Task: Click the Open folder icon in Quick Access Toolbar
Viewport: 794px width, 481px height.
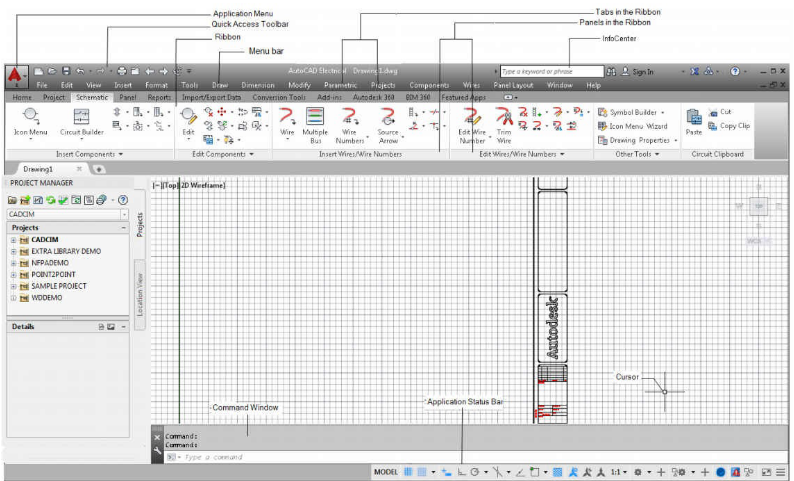Action: (x=52, y=71)
